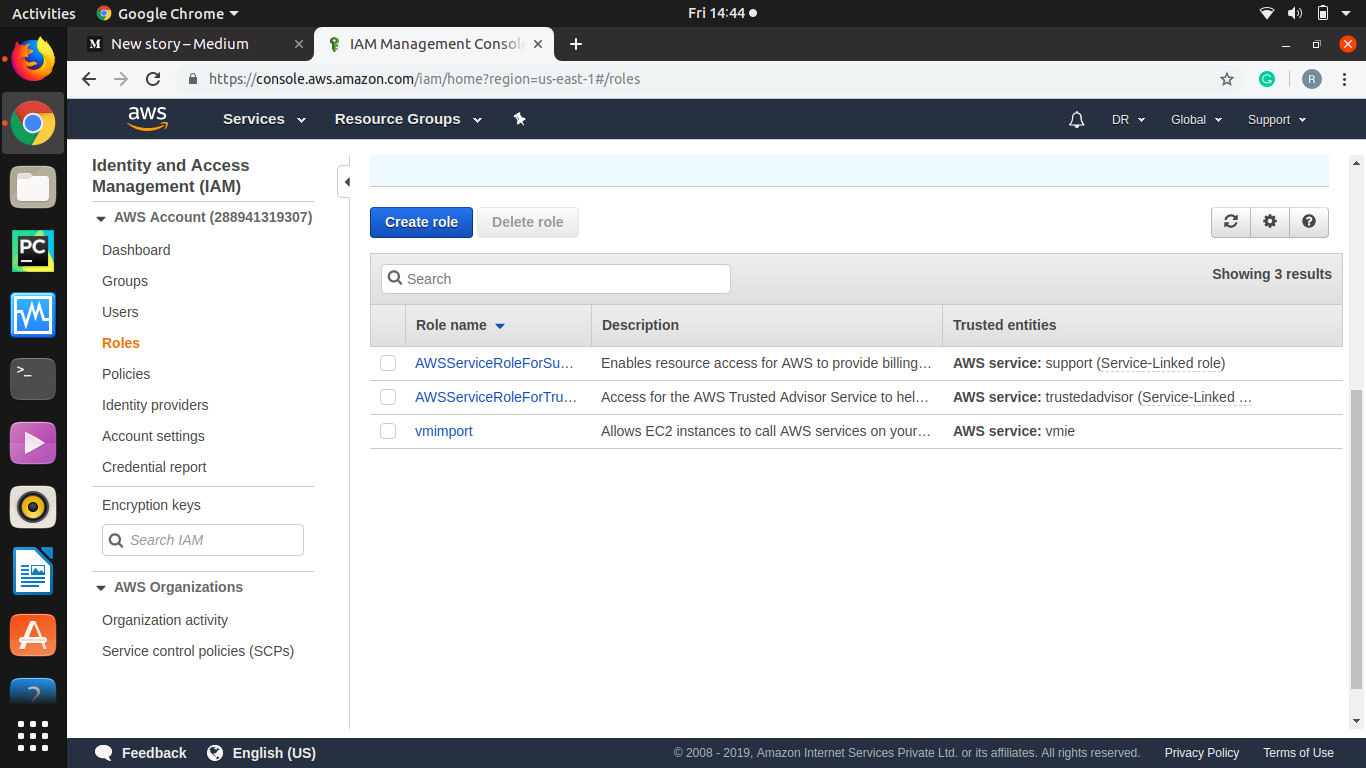Switch to the New story – Medium tab
This screenshot has height=768, width=1366.
coord(195,44)
